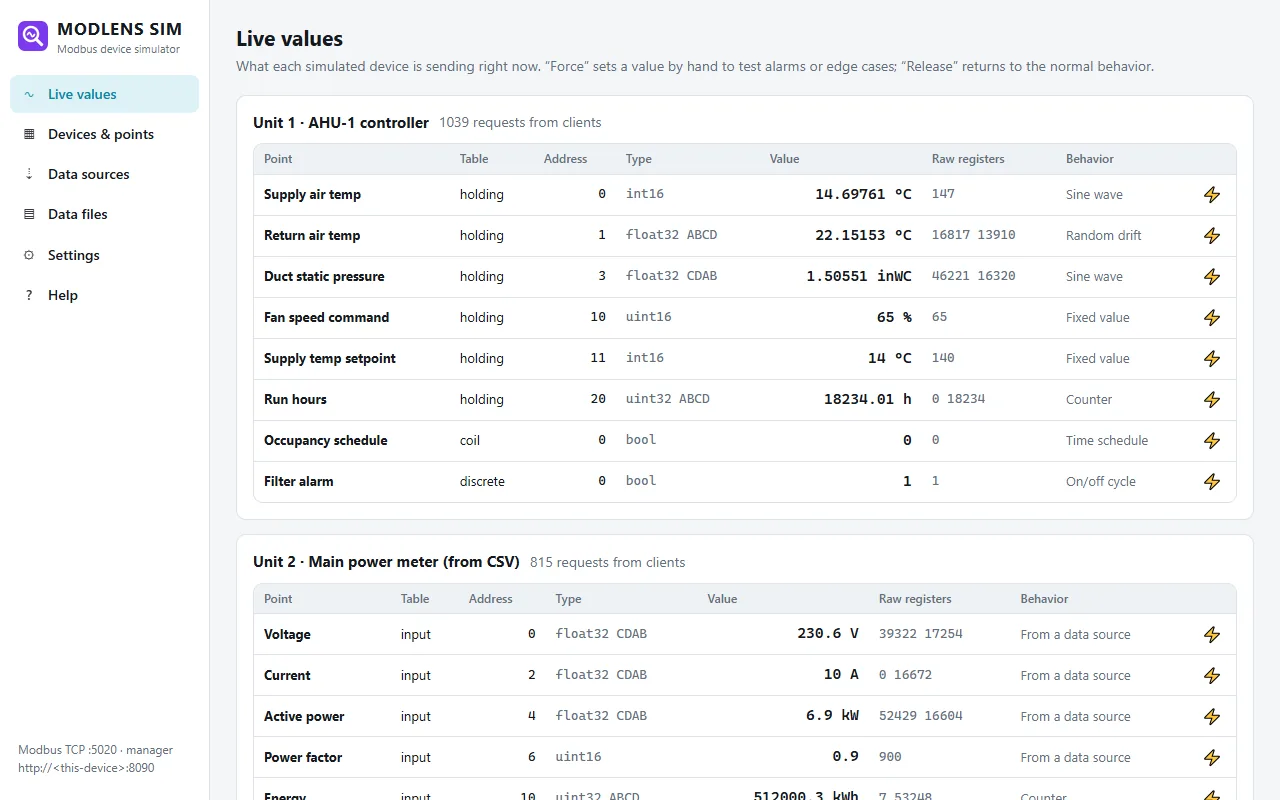Force the Supply air temp value
Screen dimensions: 1280x800
point(1212,195)
